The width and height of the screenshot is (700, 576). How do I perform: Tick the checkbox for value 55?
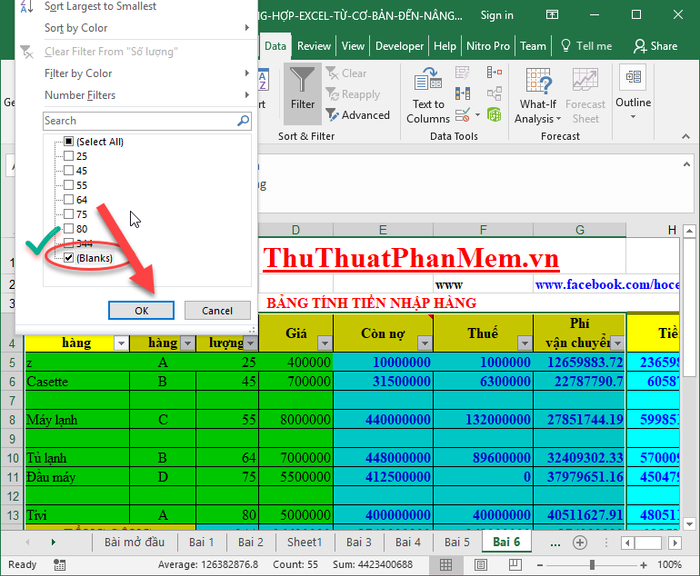(68, 186)
